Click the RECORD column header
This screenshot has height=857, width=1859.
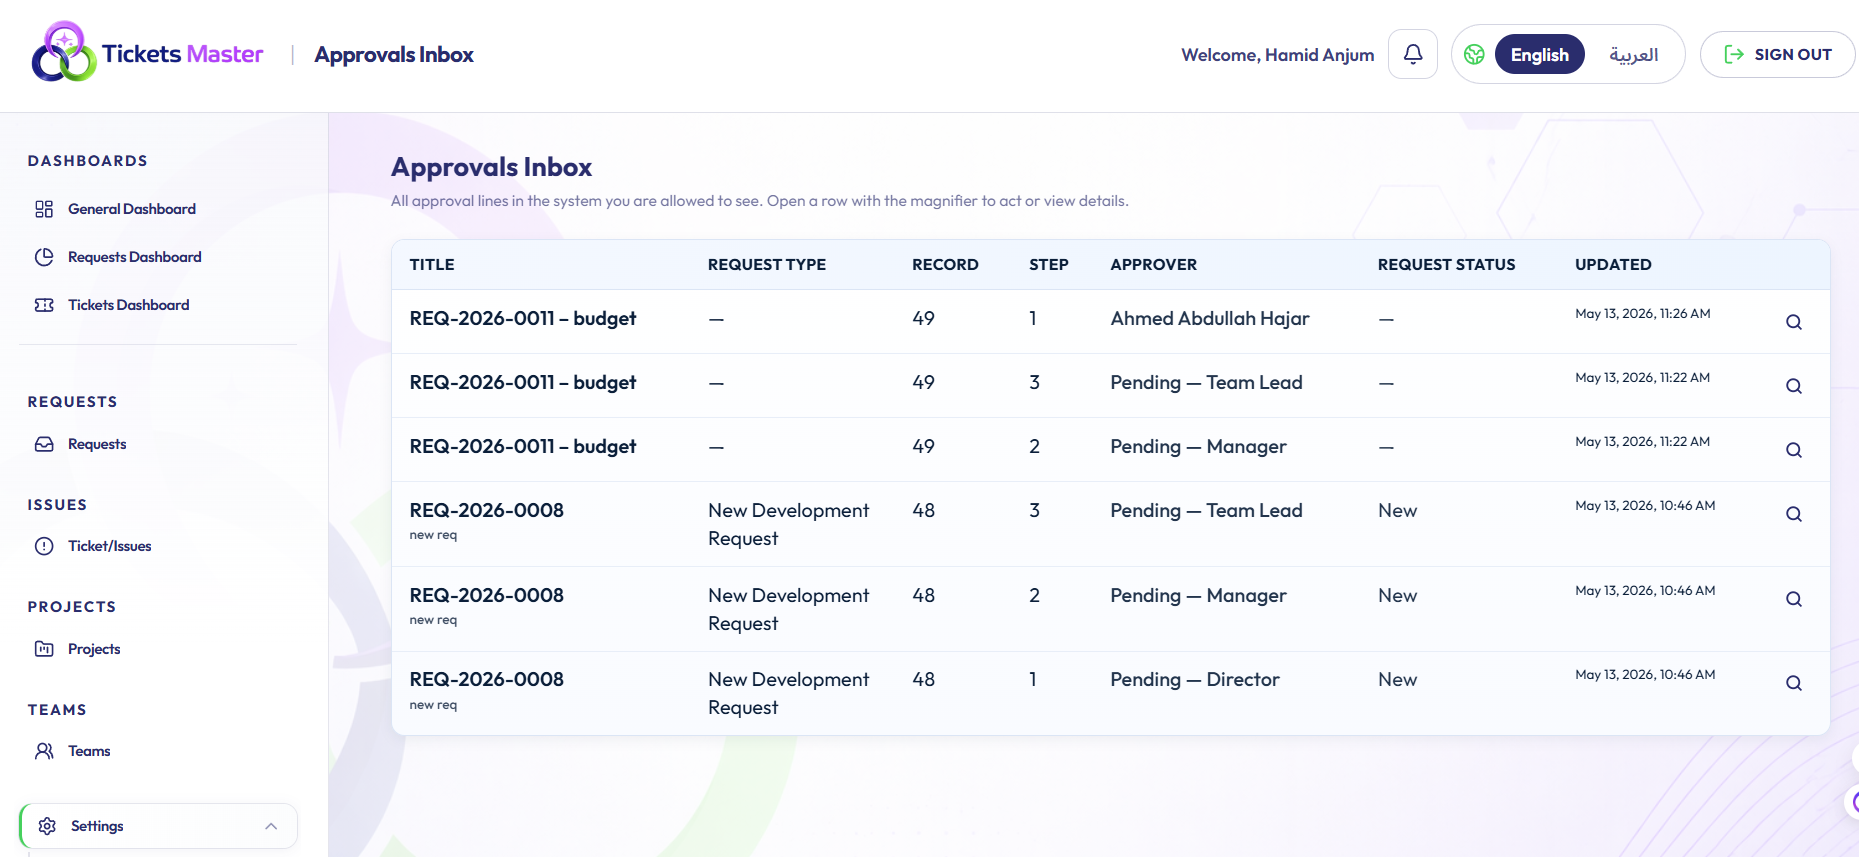(945, 265)
